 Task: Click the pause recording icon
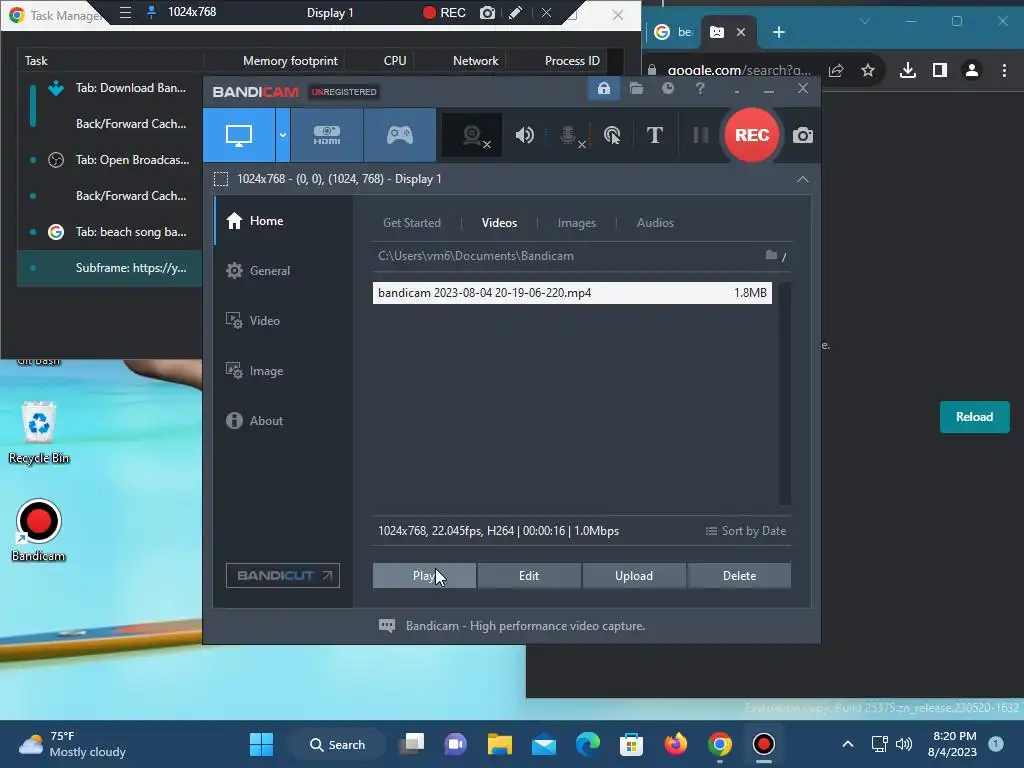[x=701, y=135]
